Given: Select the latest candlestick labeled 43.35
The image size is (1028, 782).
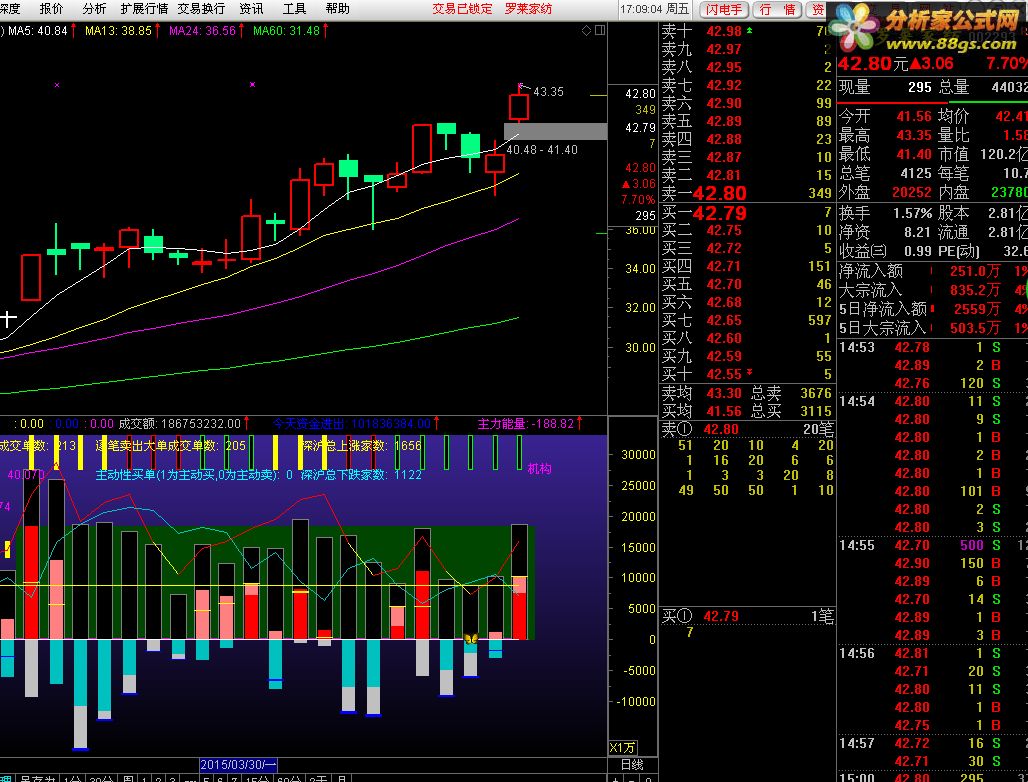Looking at the screenshot, I should click(519, 106).
